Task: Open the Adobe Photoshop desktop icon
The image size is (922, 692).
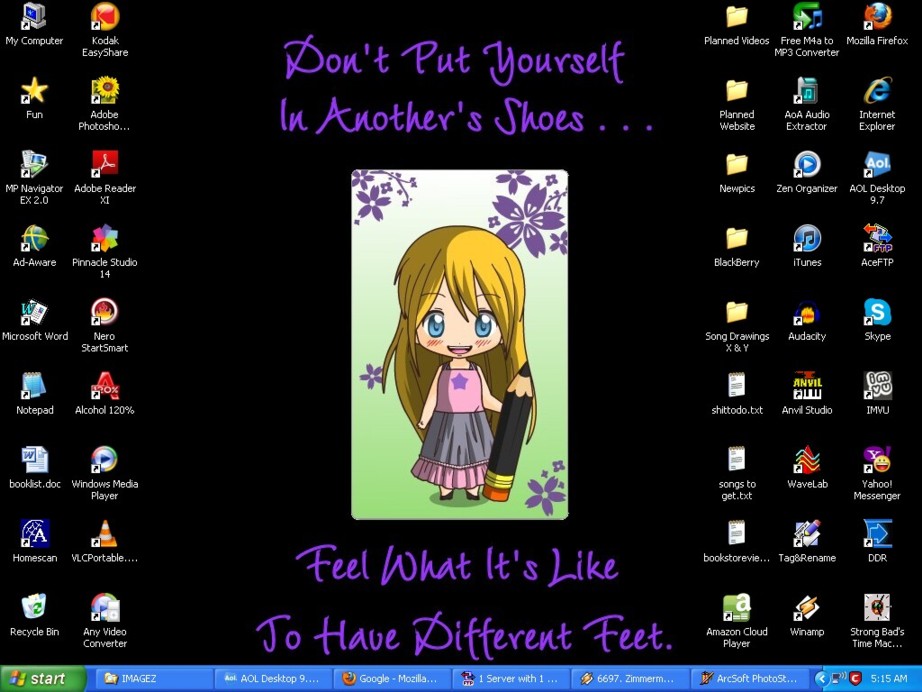Action: (x=104, y=92)
